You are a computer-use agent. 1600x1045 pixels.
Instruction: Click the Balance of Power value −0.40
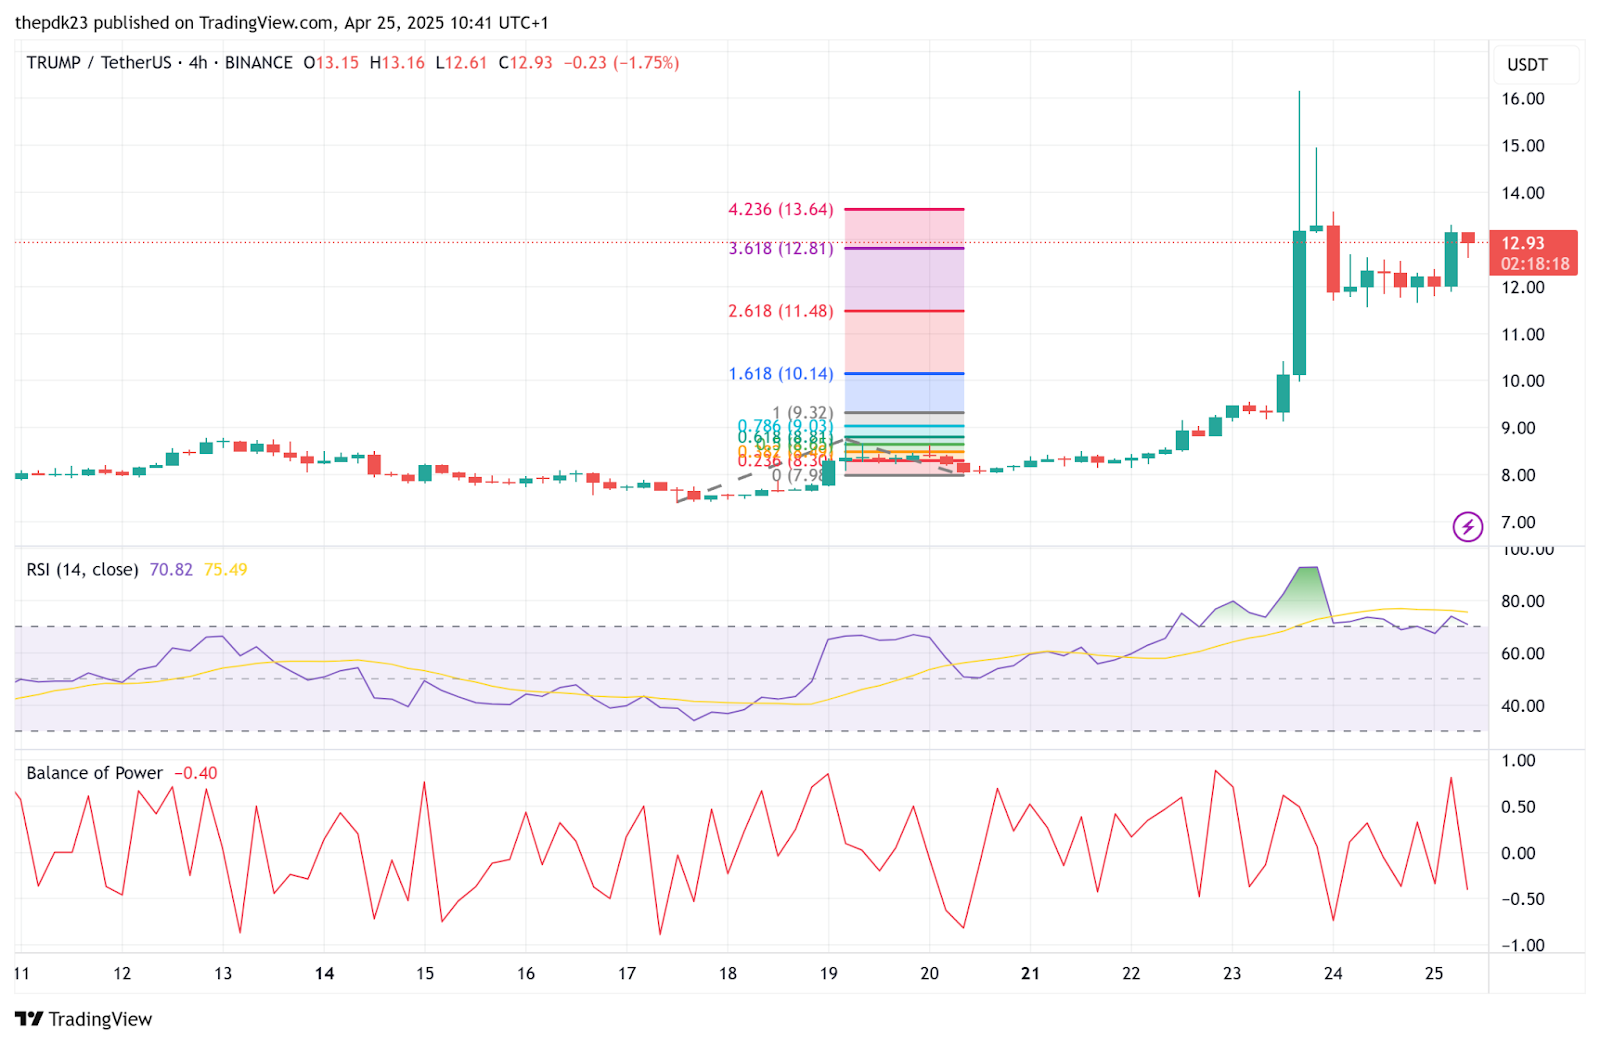click(x=196, y=773)
